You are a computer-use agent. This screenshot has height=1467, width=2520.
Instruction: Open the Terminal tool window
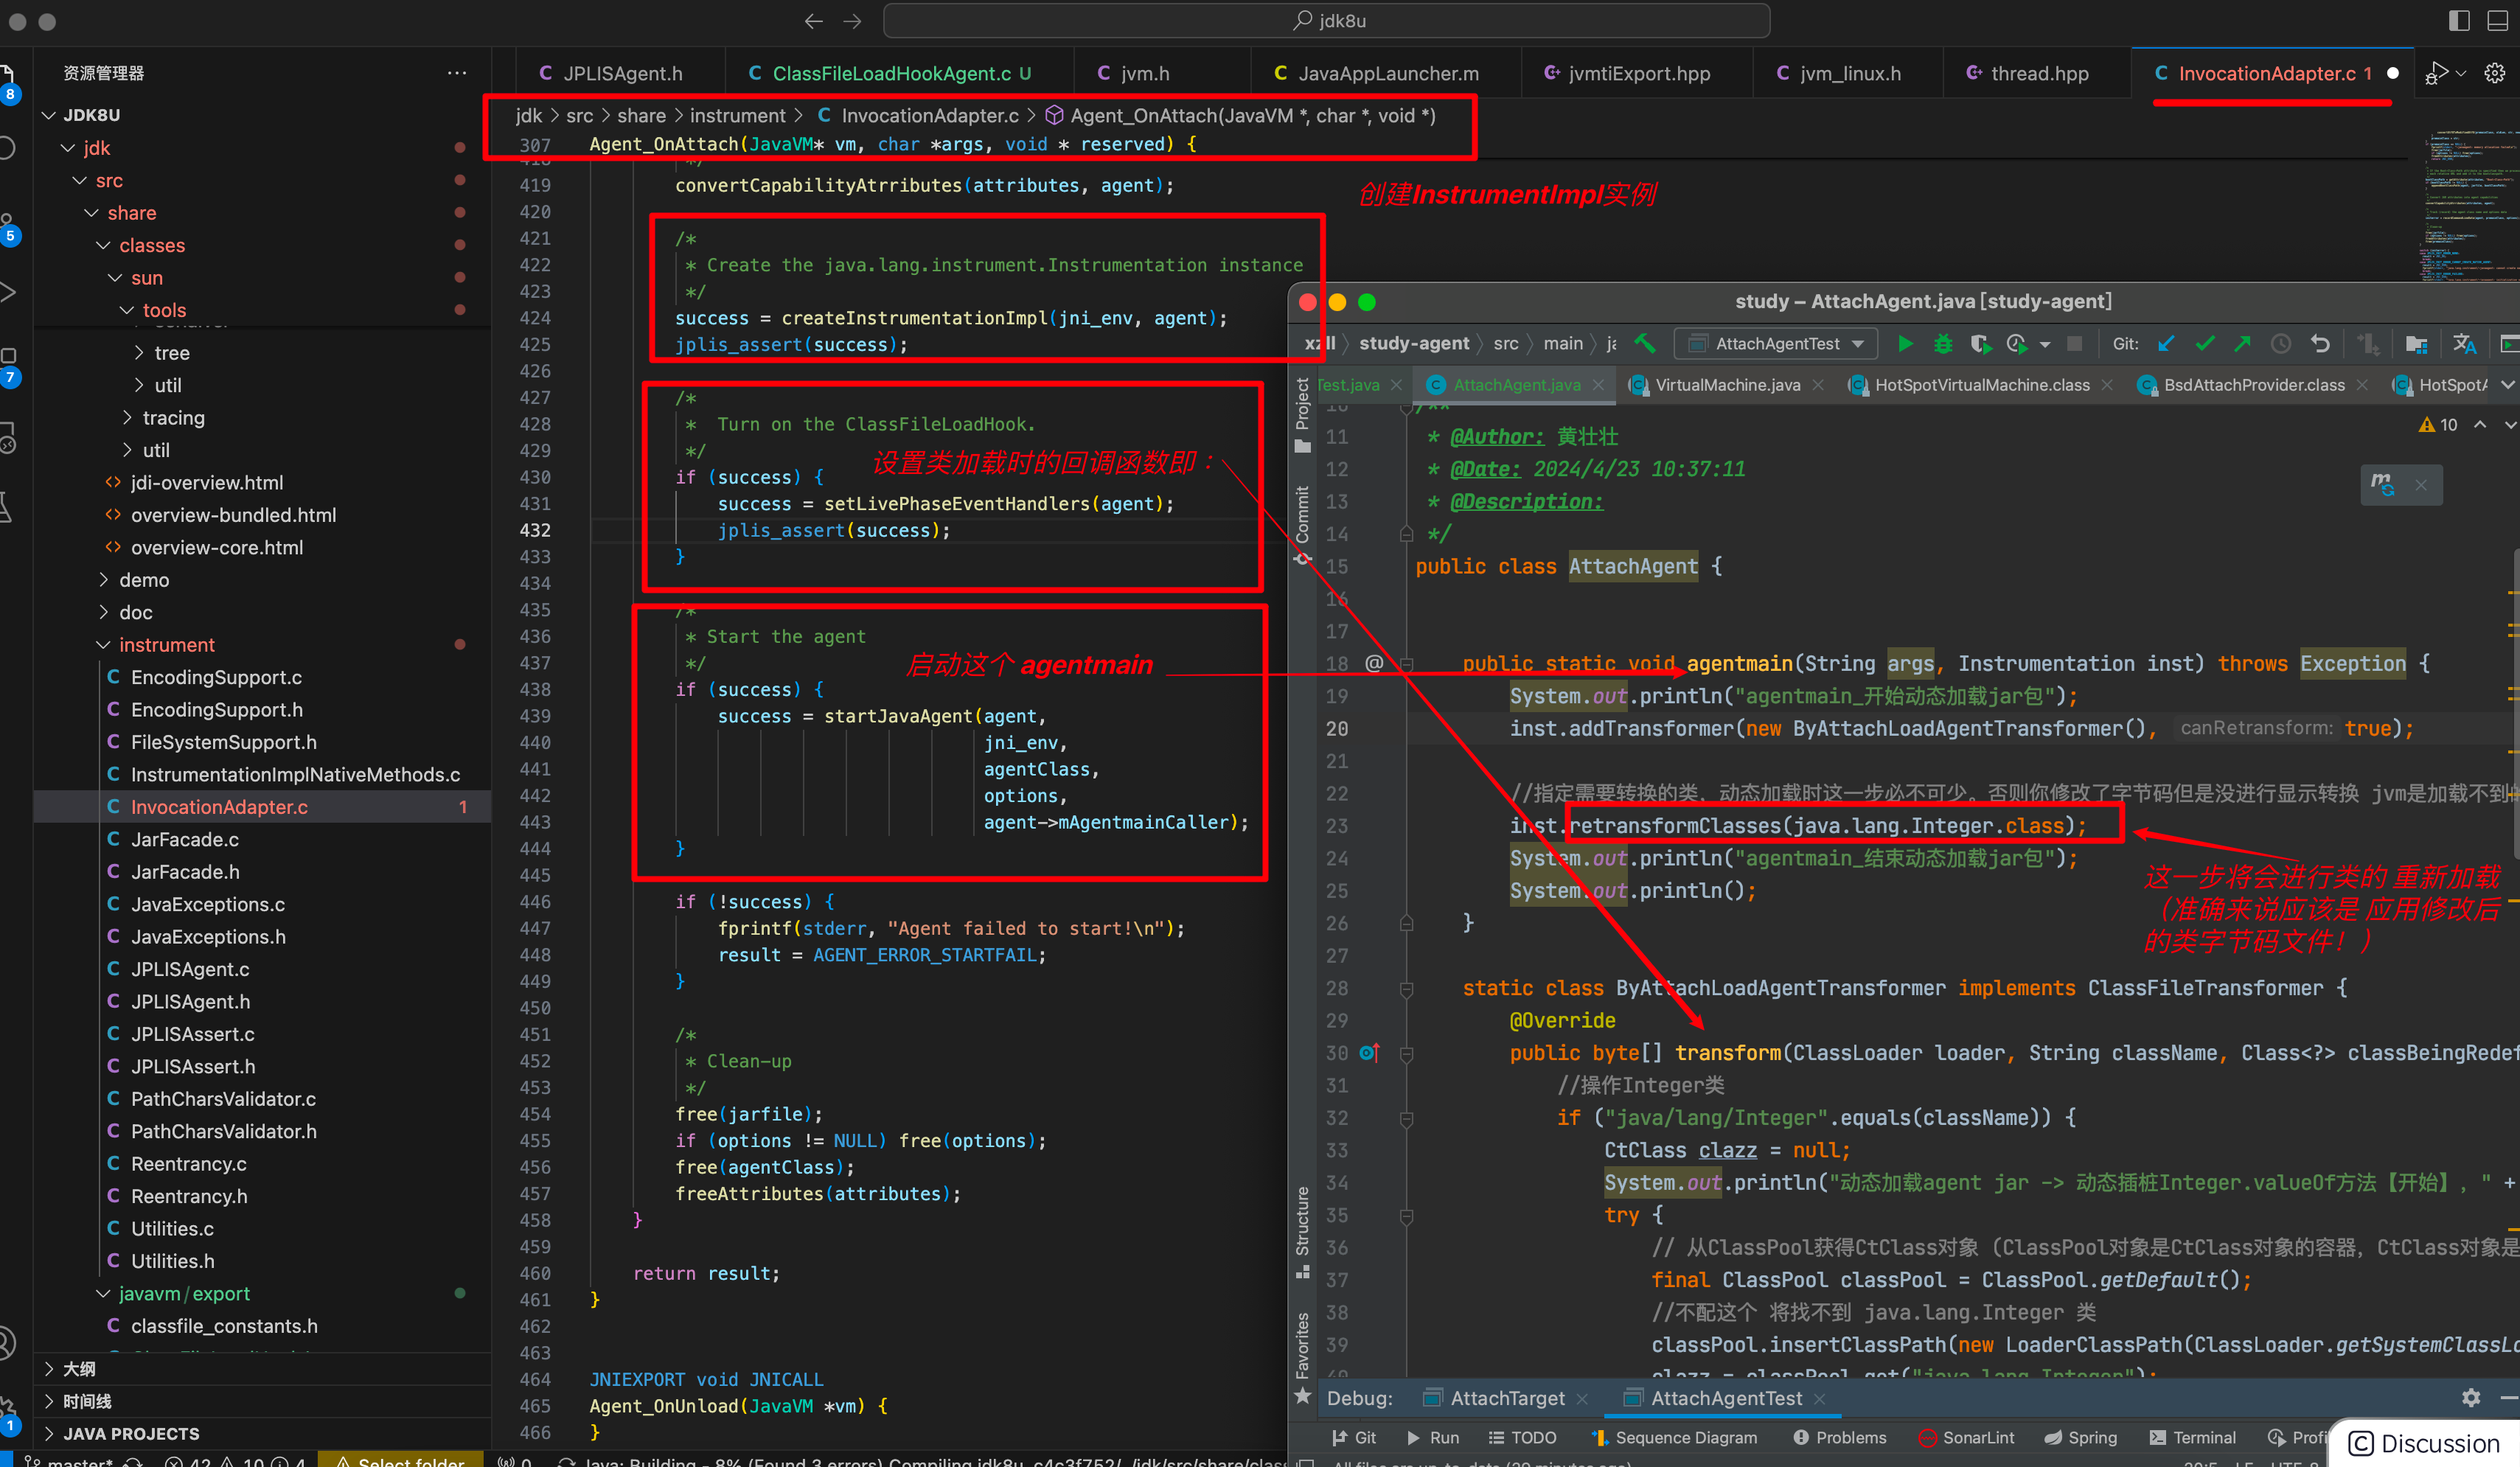2192,1437
